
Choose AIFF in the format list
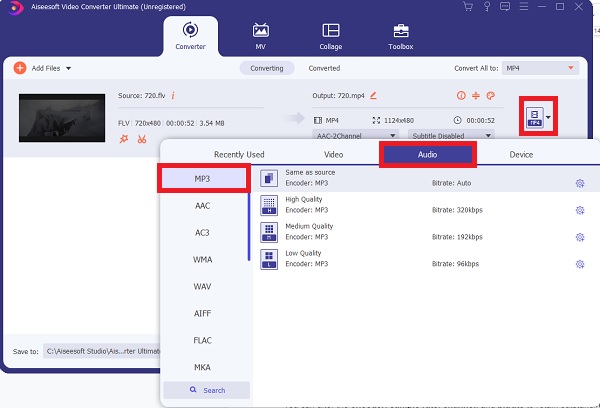(202, 313)
